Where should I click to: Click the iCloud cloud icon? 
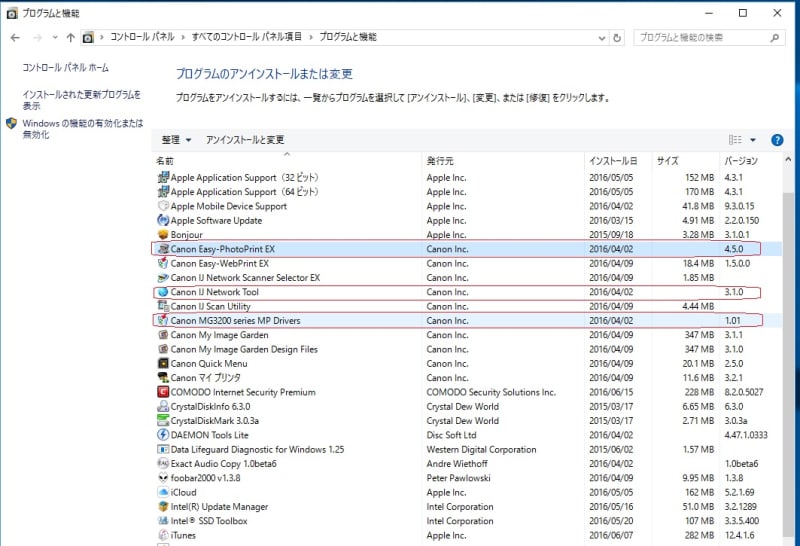163,491
